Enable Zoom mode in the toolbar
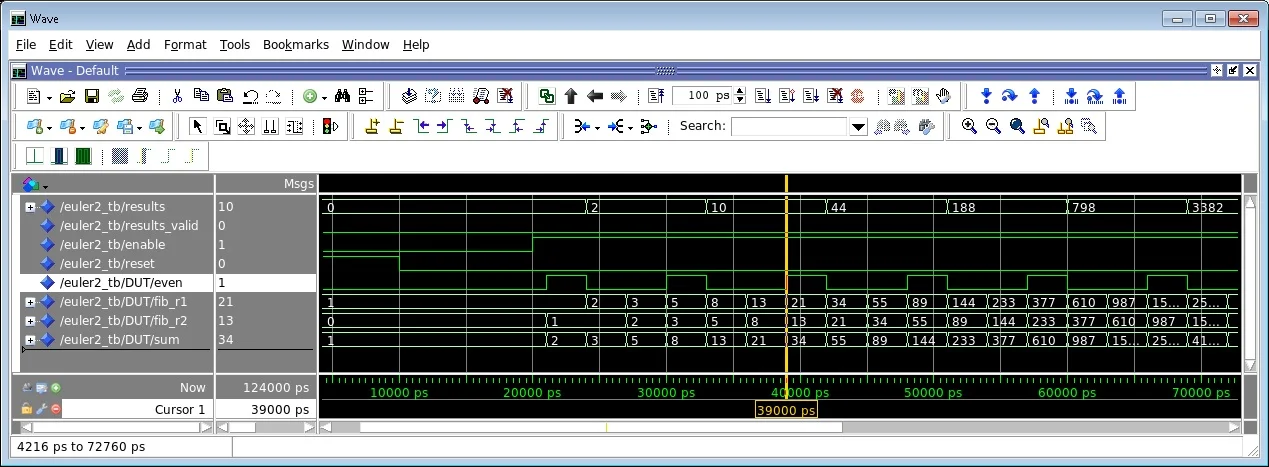Screen dimensions: 1269x467 [x=222, y=126]
